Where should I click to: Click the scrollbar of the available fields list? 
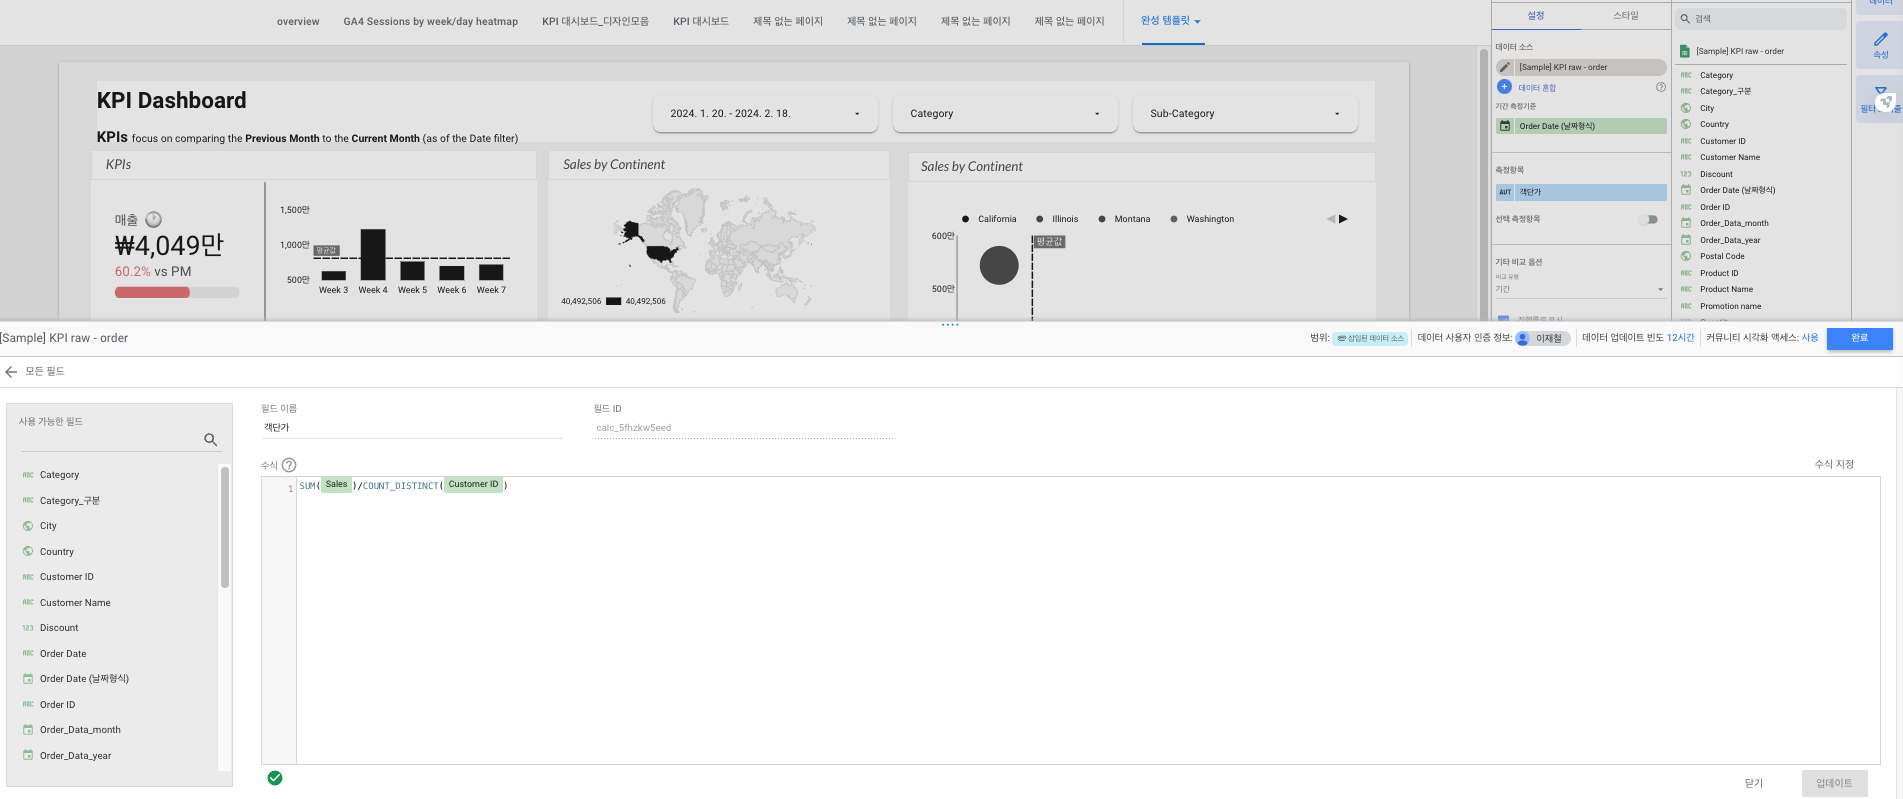pos(225,528)
